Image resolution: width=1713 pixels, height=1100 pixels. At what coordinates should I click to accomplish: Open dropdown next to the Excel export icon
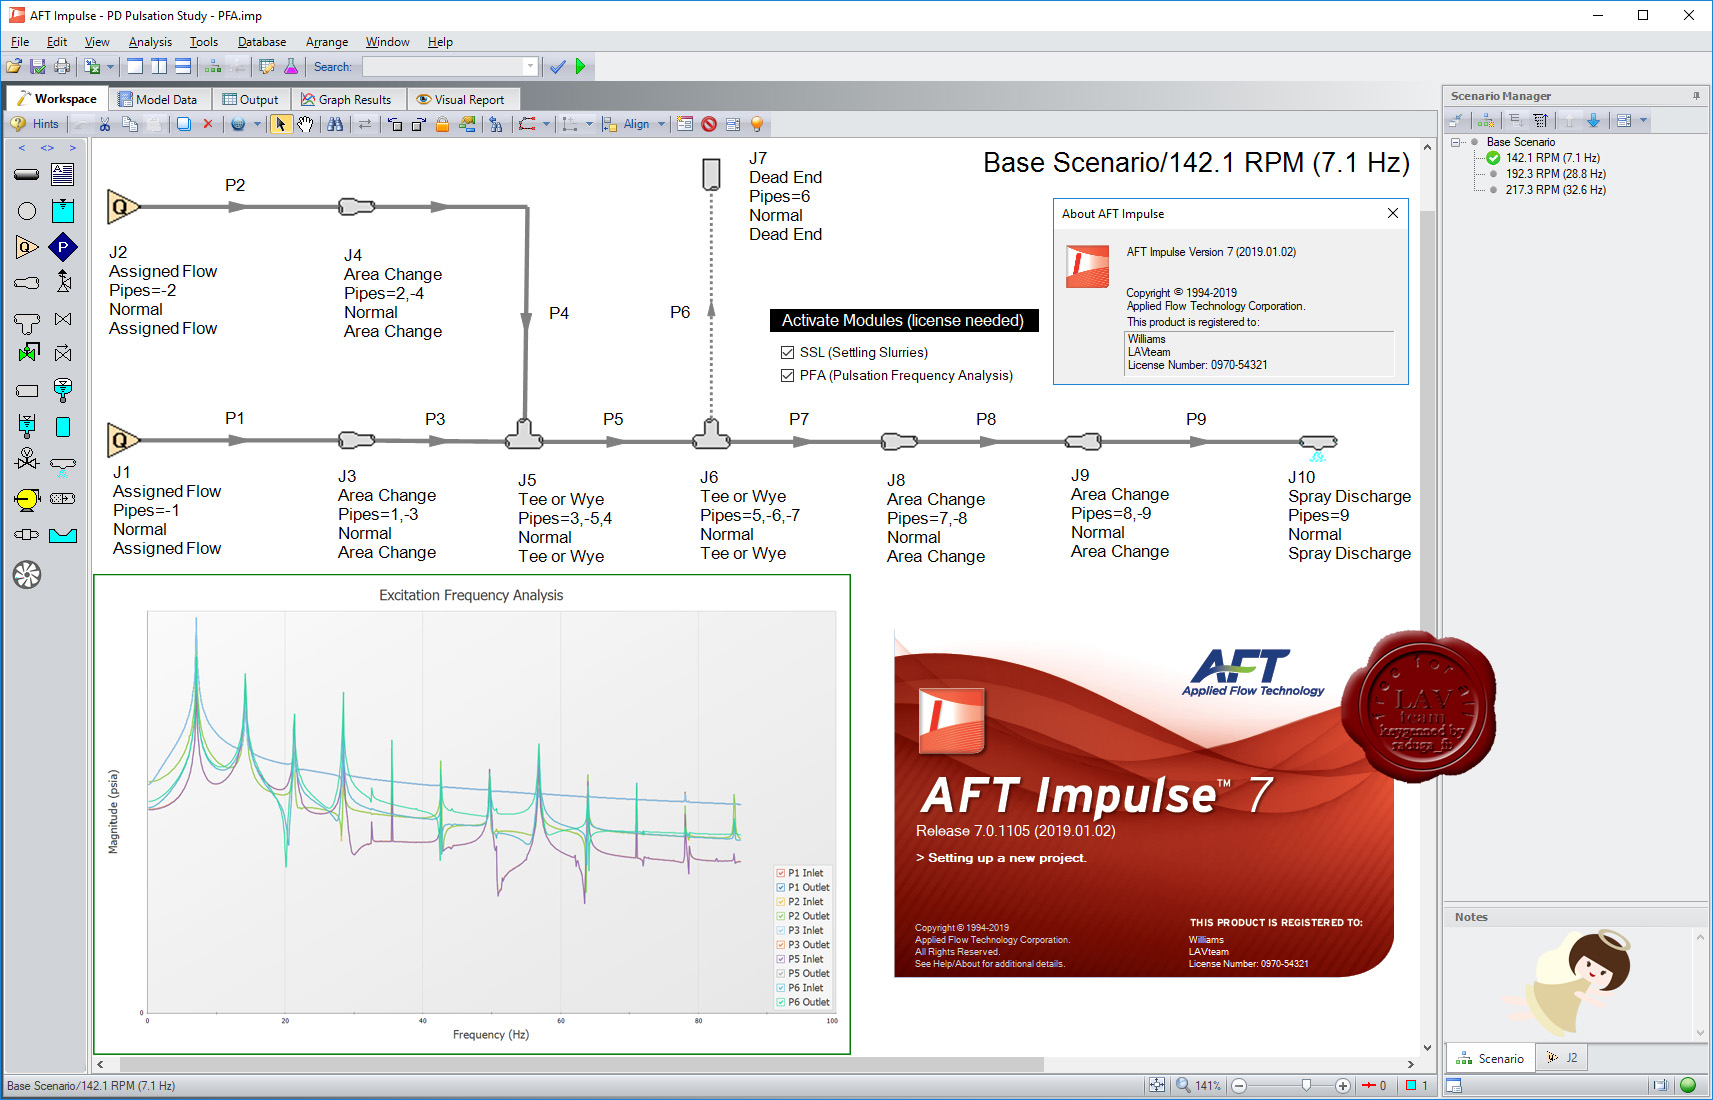(x=110, y=67)
